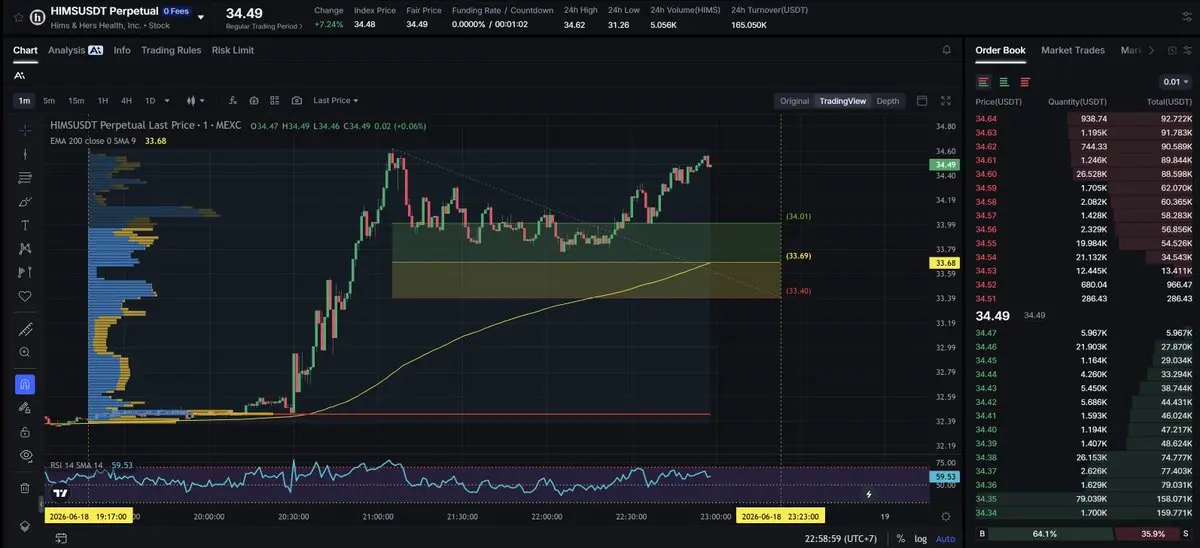Toggle percent scale at chart bottom
1200x548 pixels.
[x=900, y=539]
